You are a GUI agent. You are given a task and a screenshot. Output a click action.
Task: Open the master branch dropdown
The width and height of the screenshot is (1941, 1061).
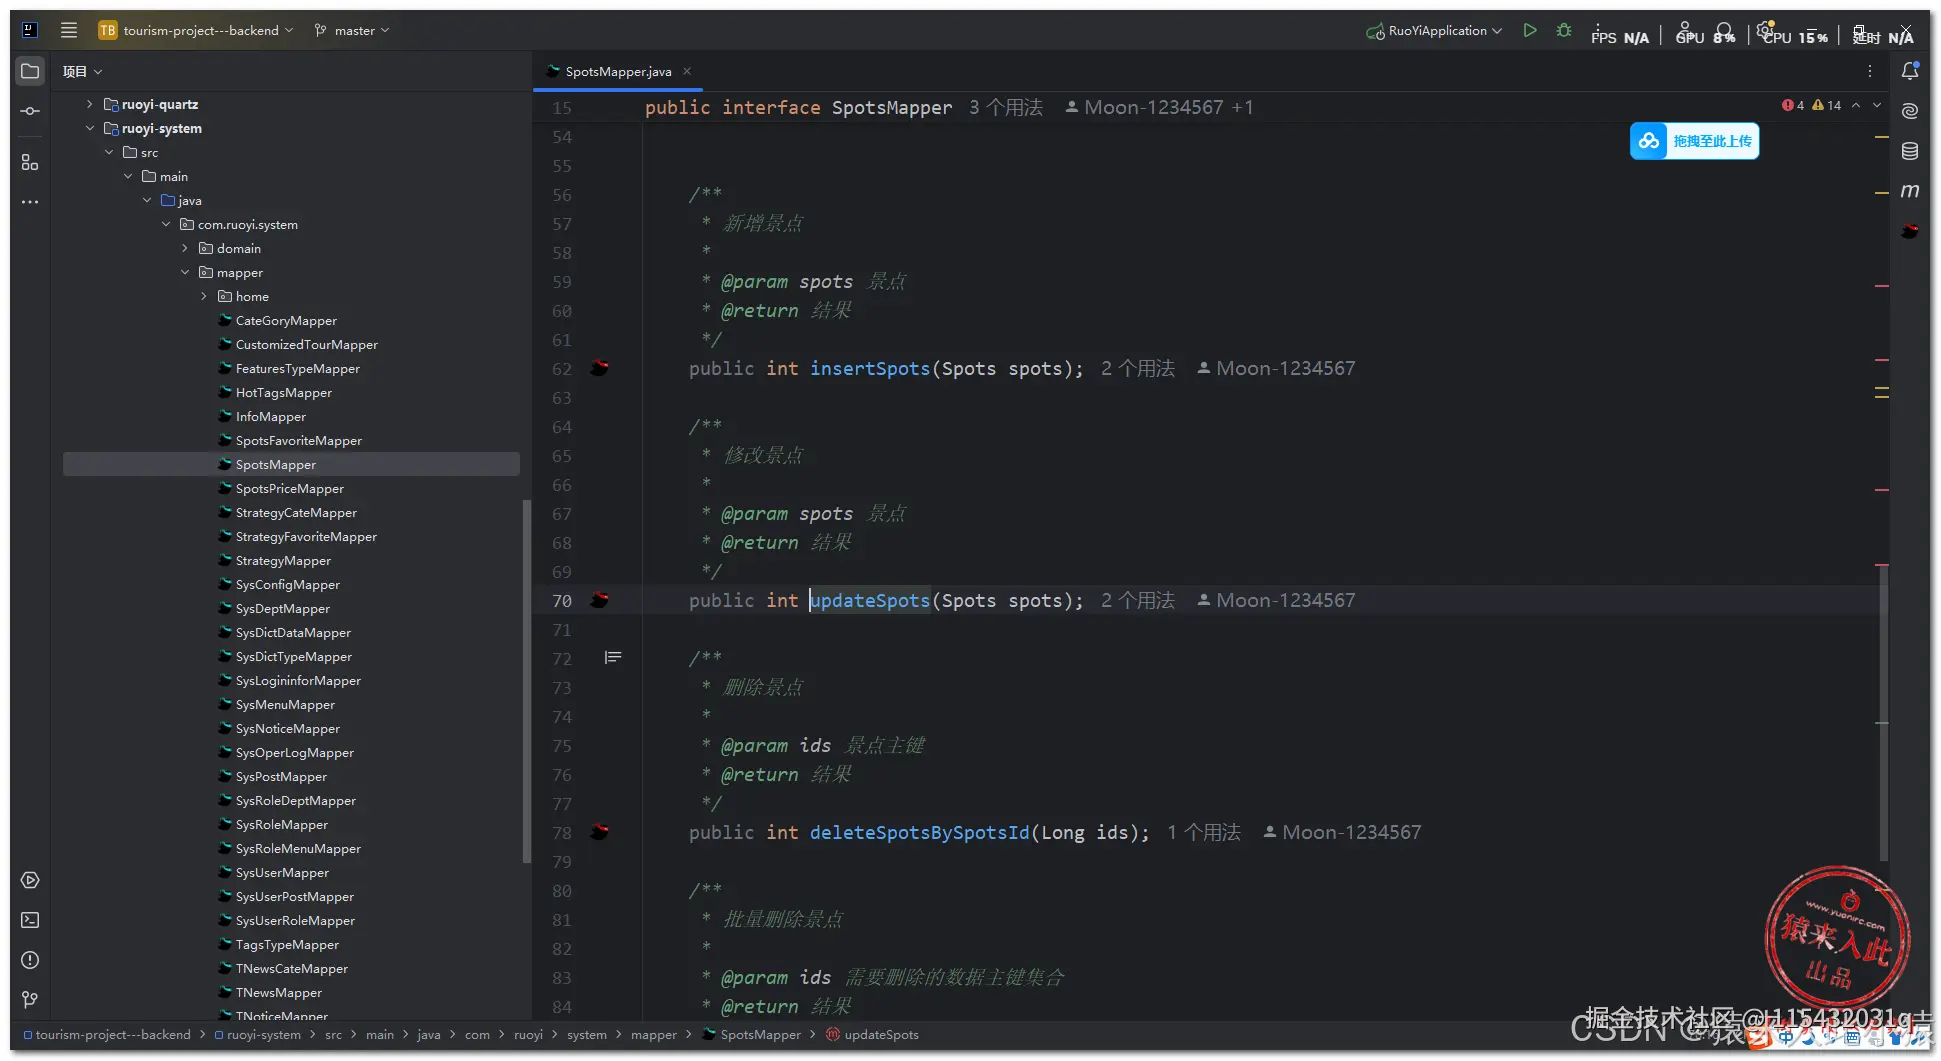click(351, 30)
